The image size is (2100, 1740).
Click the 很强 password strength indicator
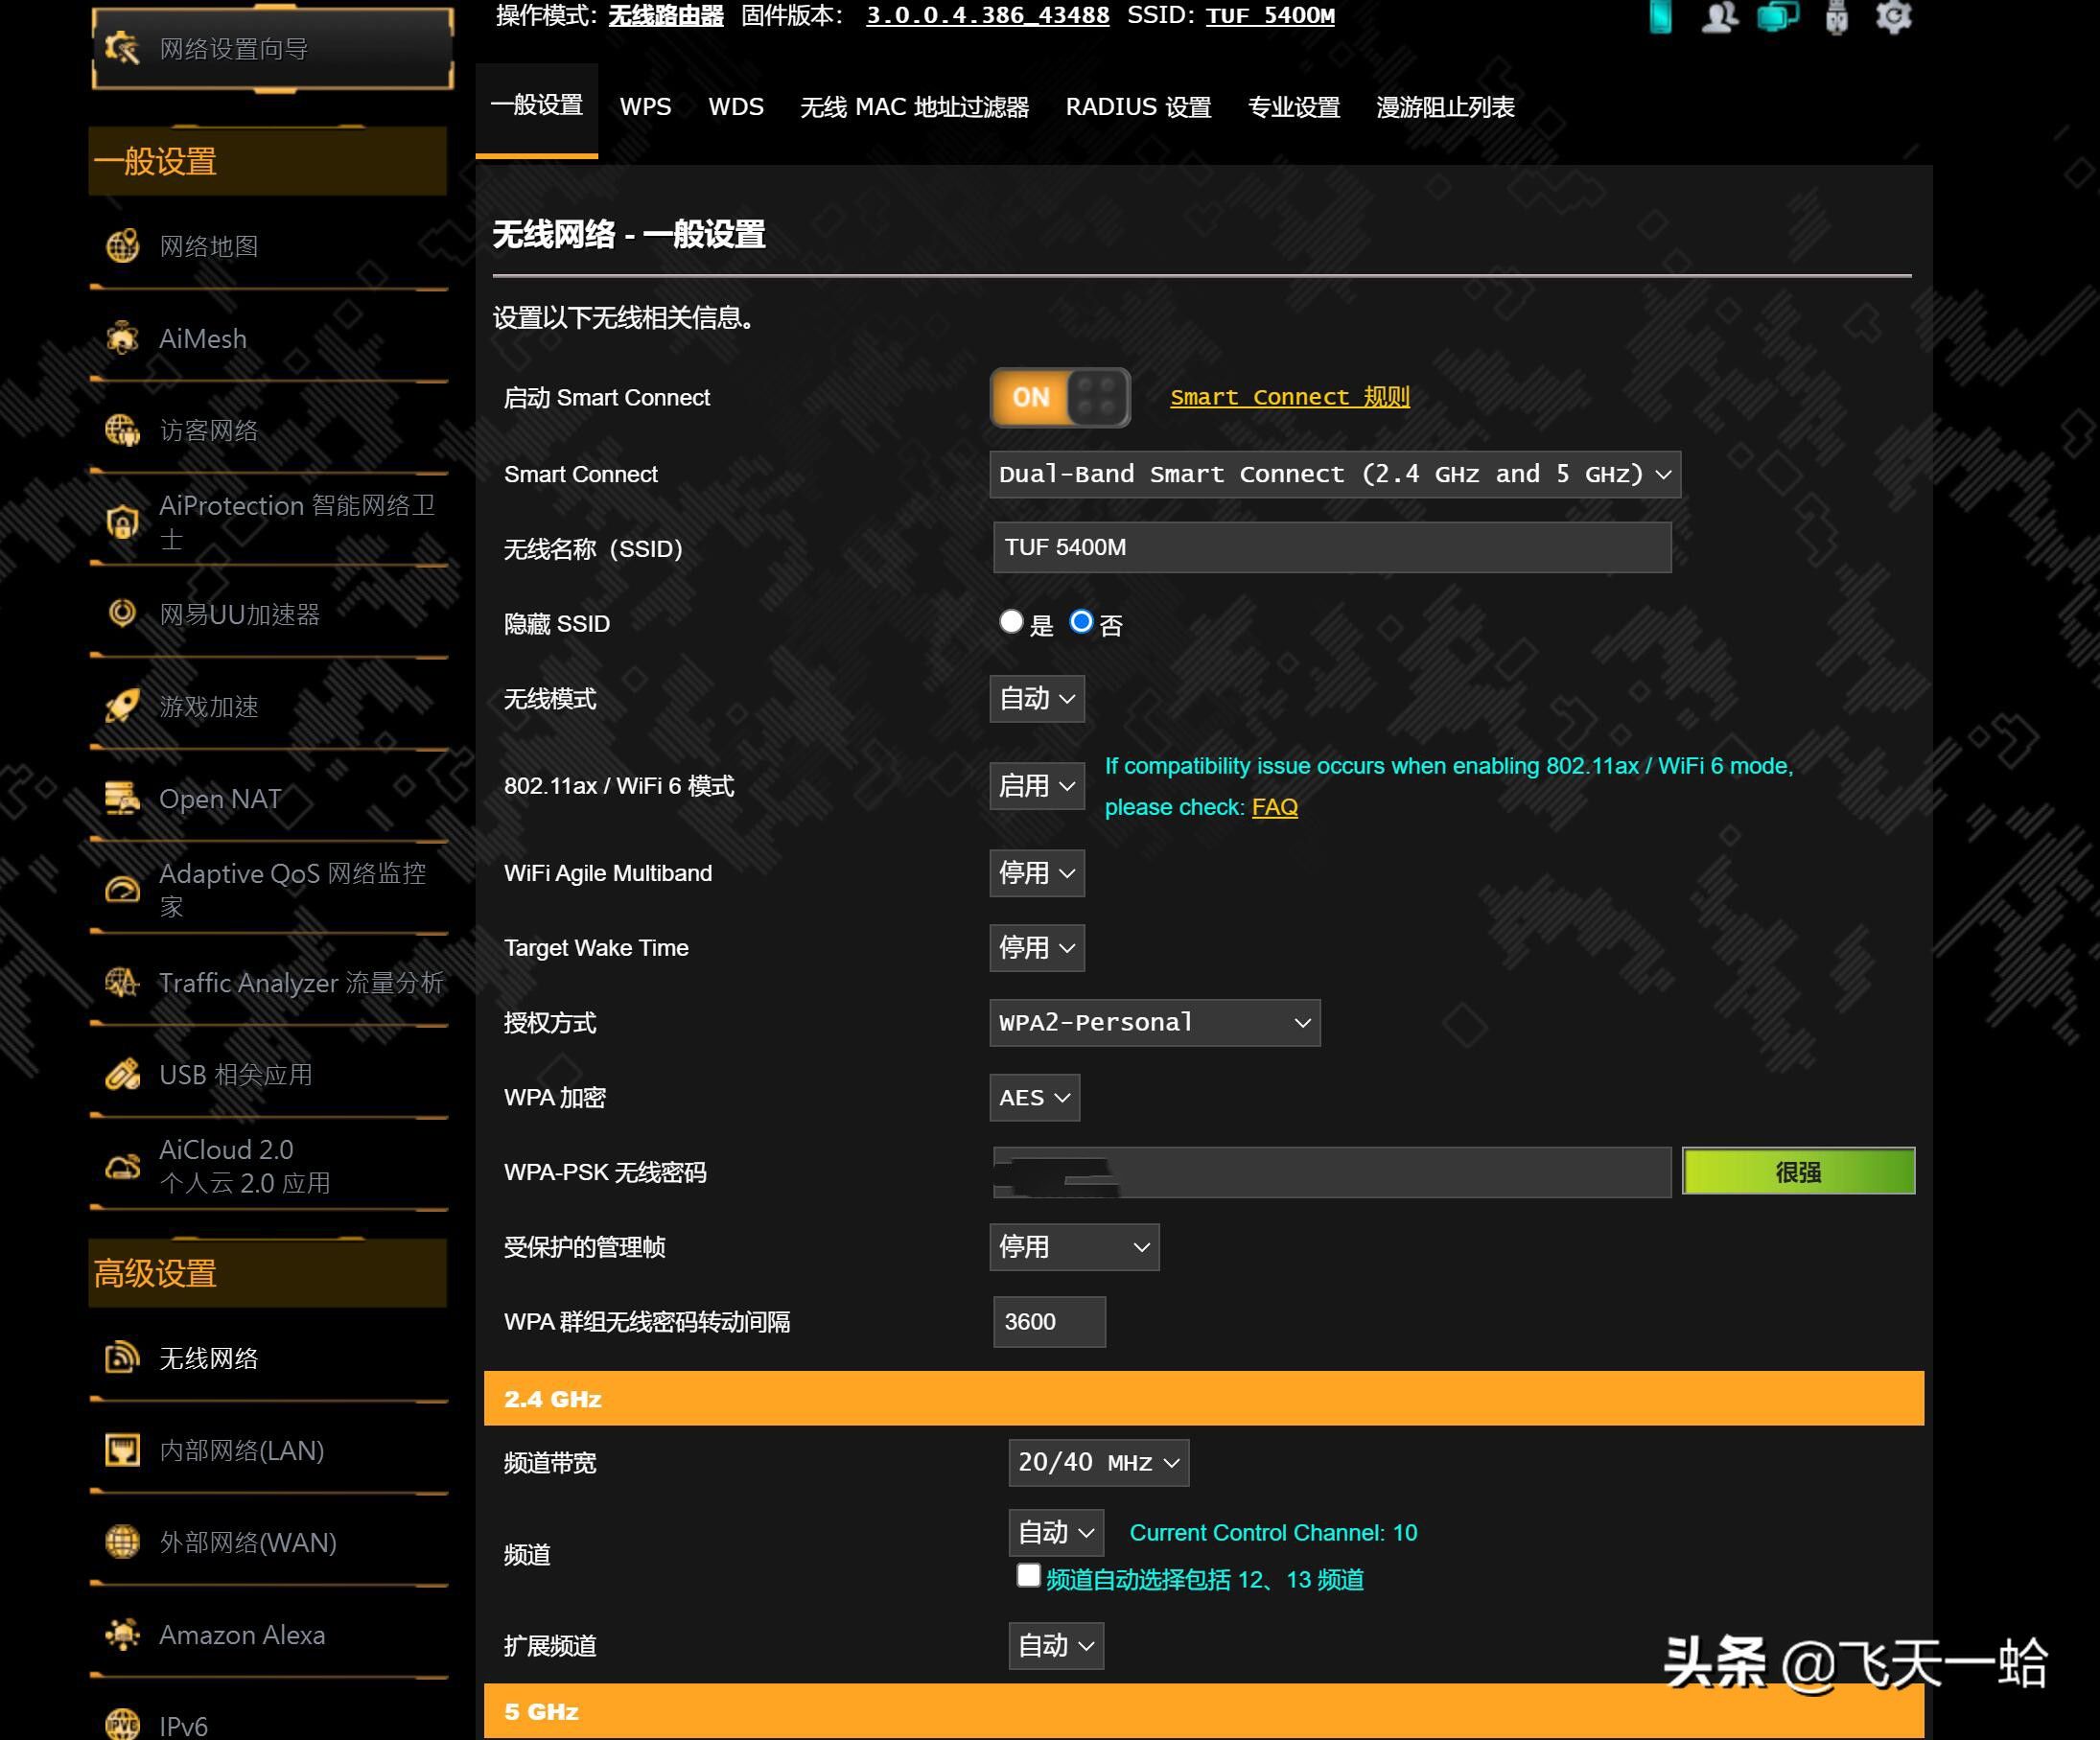tap(1798, 1171)
